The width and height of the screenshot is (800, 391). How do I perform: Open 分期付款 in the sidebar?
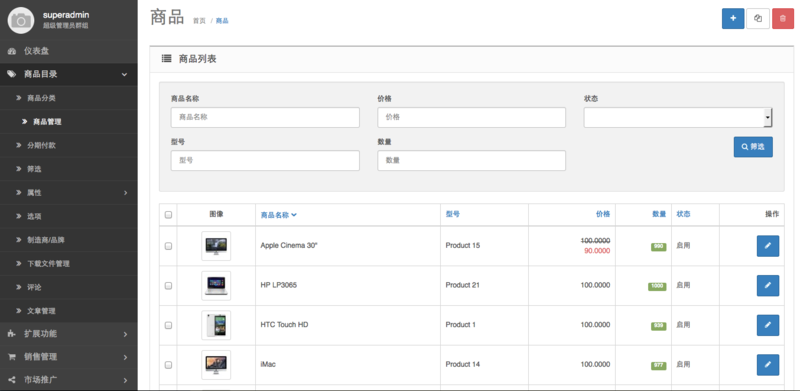click(x=68, y=145)
